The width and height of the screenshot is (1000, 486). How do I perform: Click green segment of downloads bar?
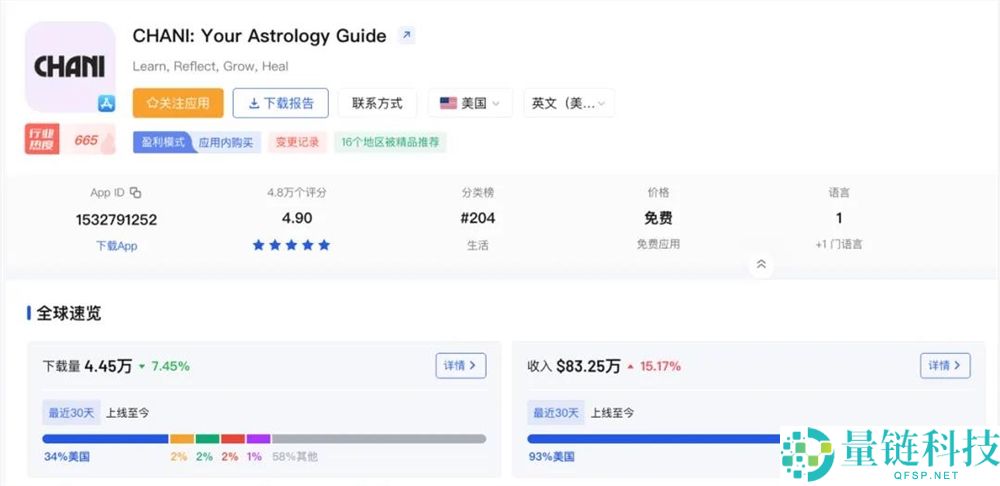click(x=207, y=439)
